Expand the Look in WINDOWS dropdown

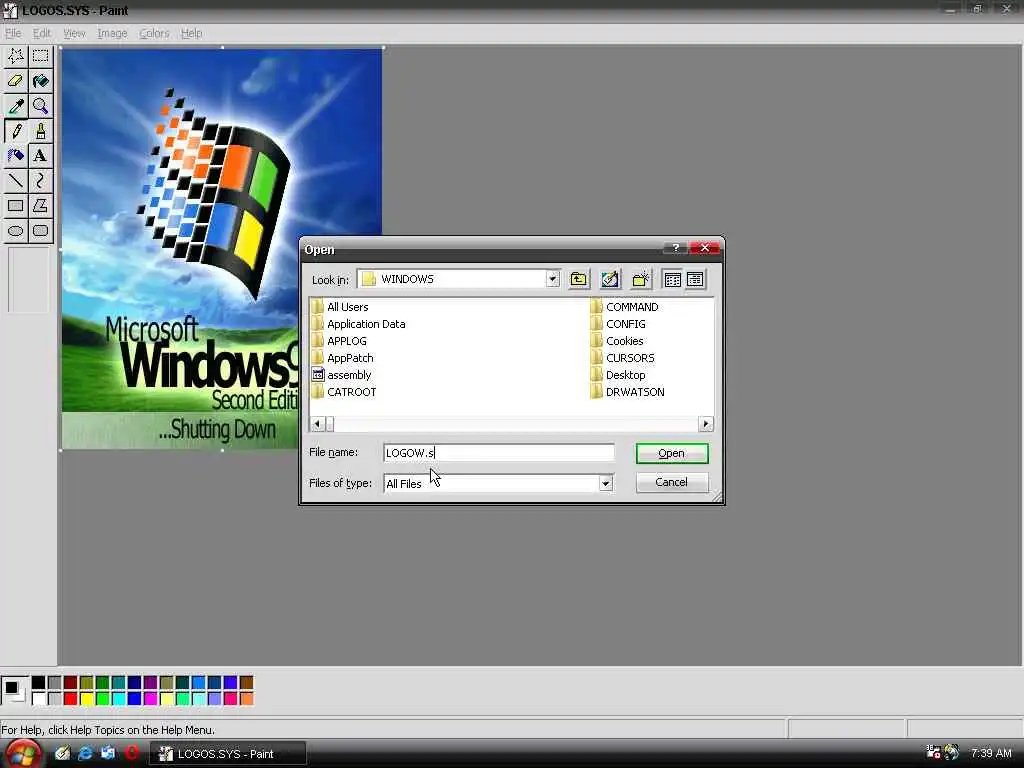point(552,280)
